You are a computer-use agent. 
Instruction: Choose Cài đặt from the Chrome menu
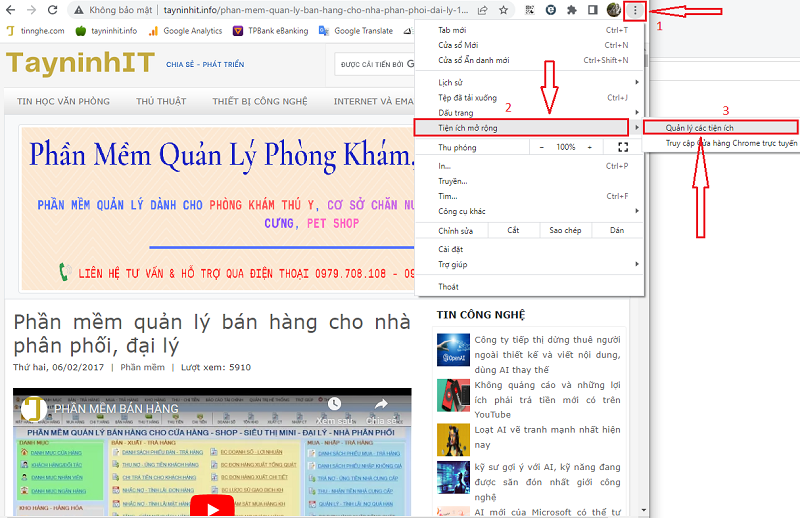pyautogui.click(x=526, y=249)
